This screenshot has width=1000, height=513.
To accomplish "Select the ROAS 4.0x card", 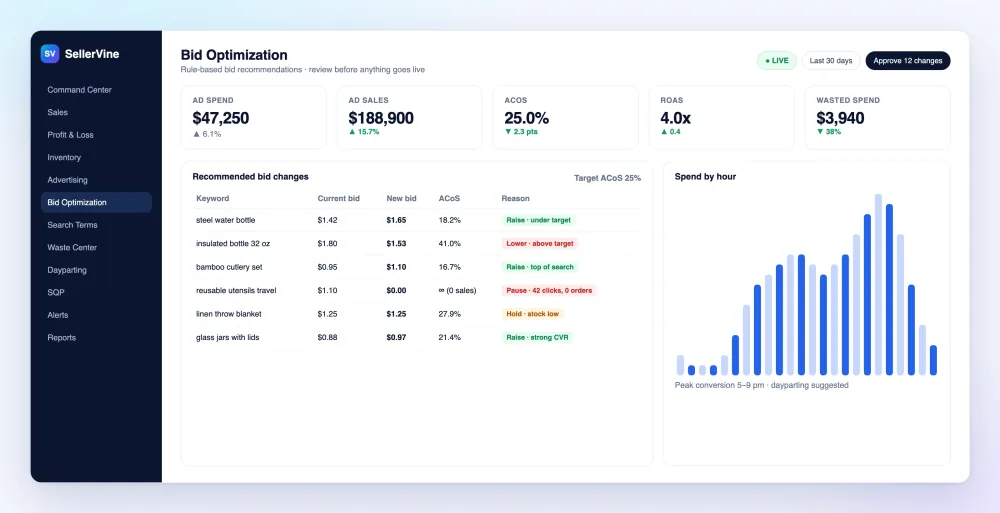I will (721, 117).
